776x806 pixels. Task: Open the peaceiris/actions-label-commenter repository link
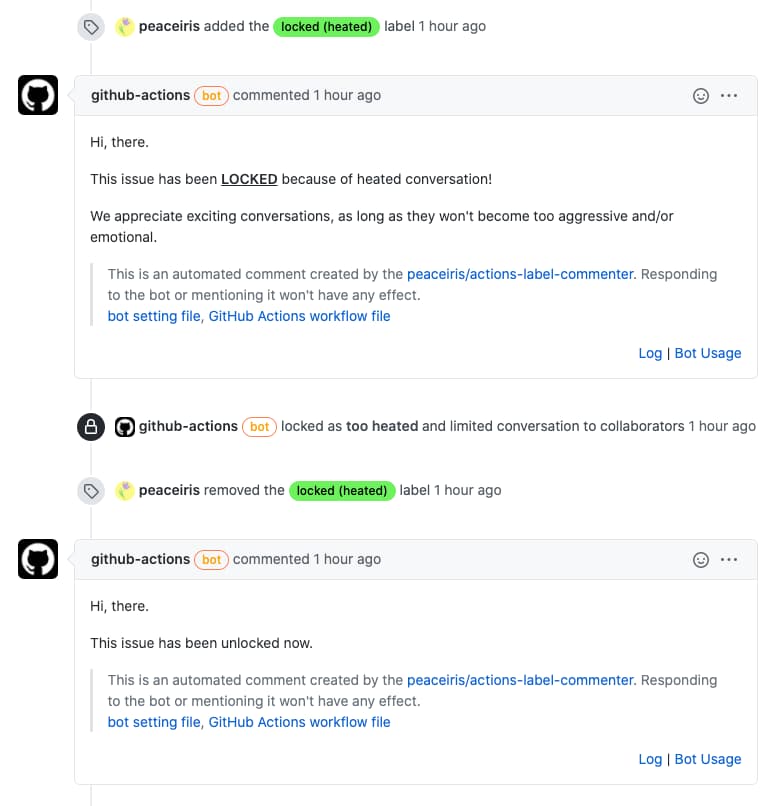tap(519, 273)
